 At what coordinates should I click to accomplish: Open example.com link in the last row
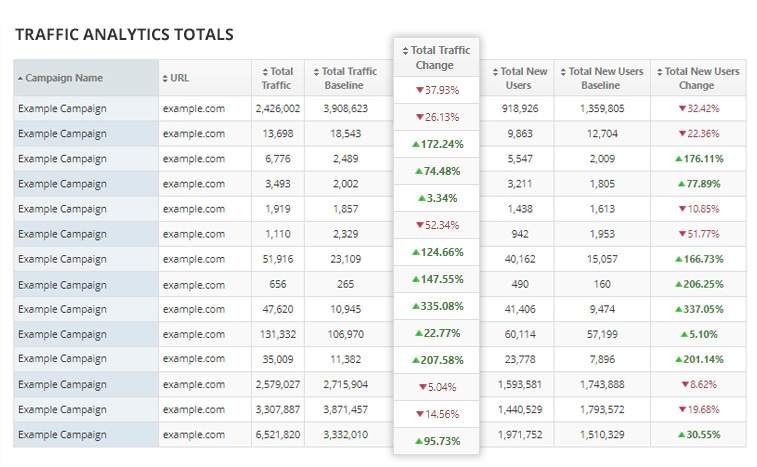(x=194, y=434)
